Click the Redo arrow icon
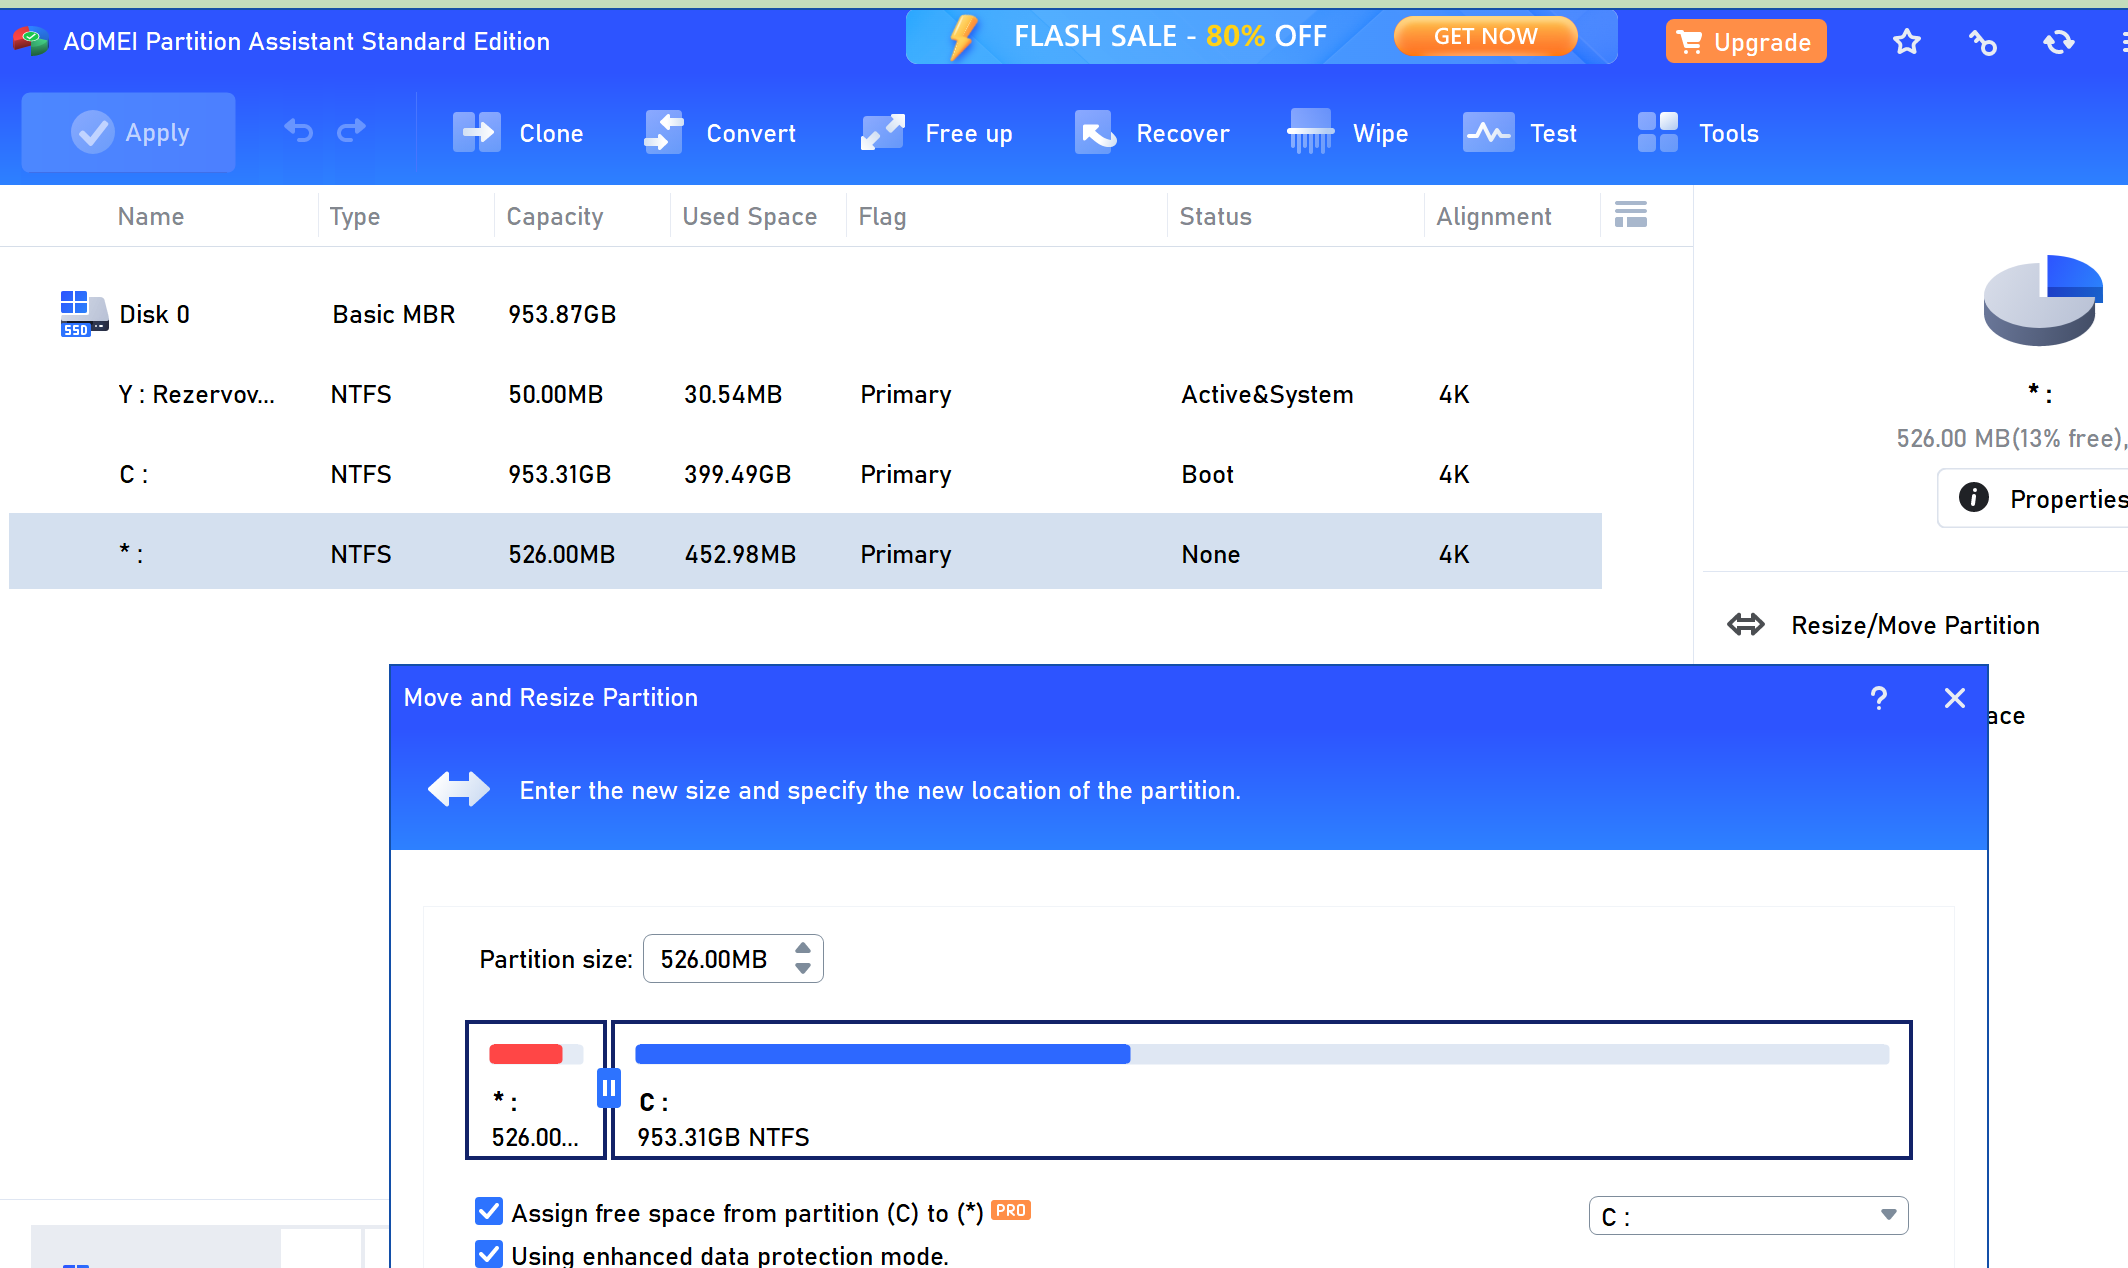Screen dimensions: 2128x1268 coord(352,131)
